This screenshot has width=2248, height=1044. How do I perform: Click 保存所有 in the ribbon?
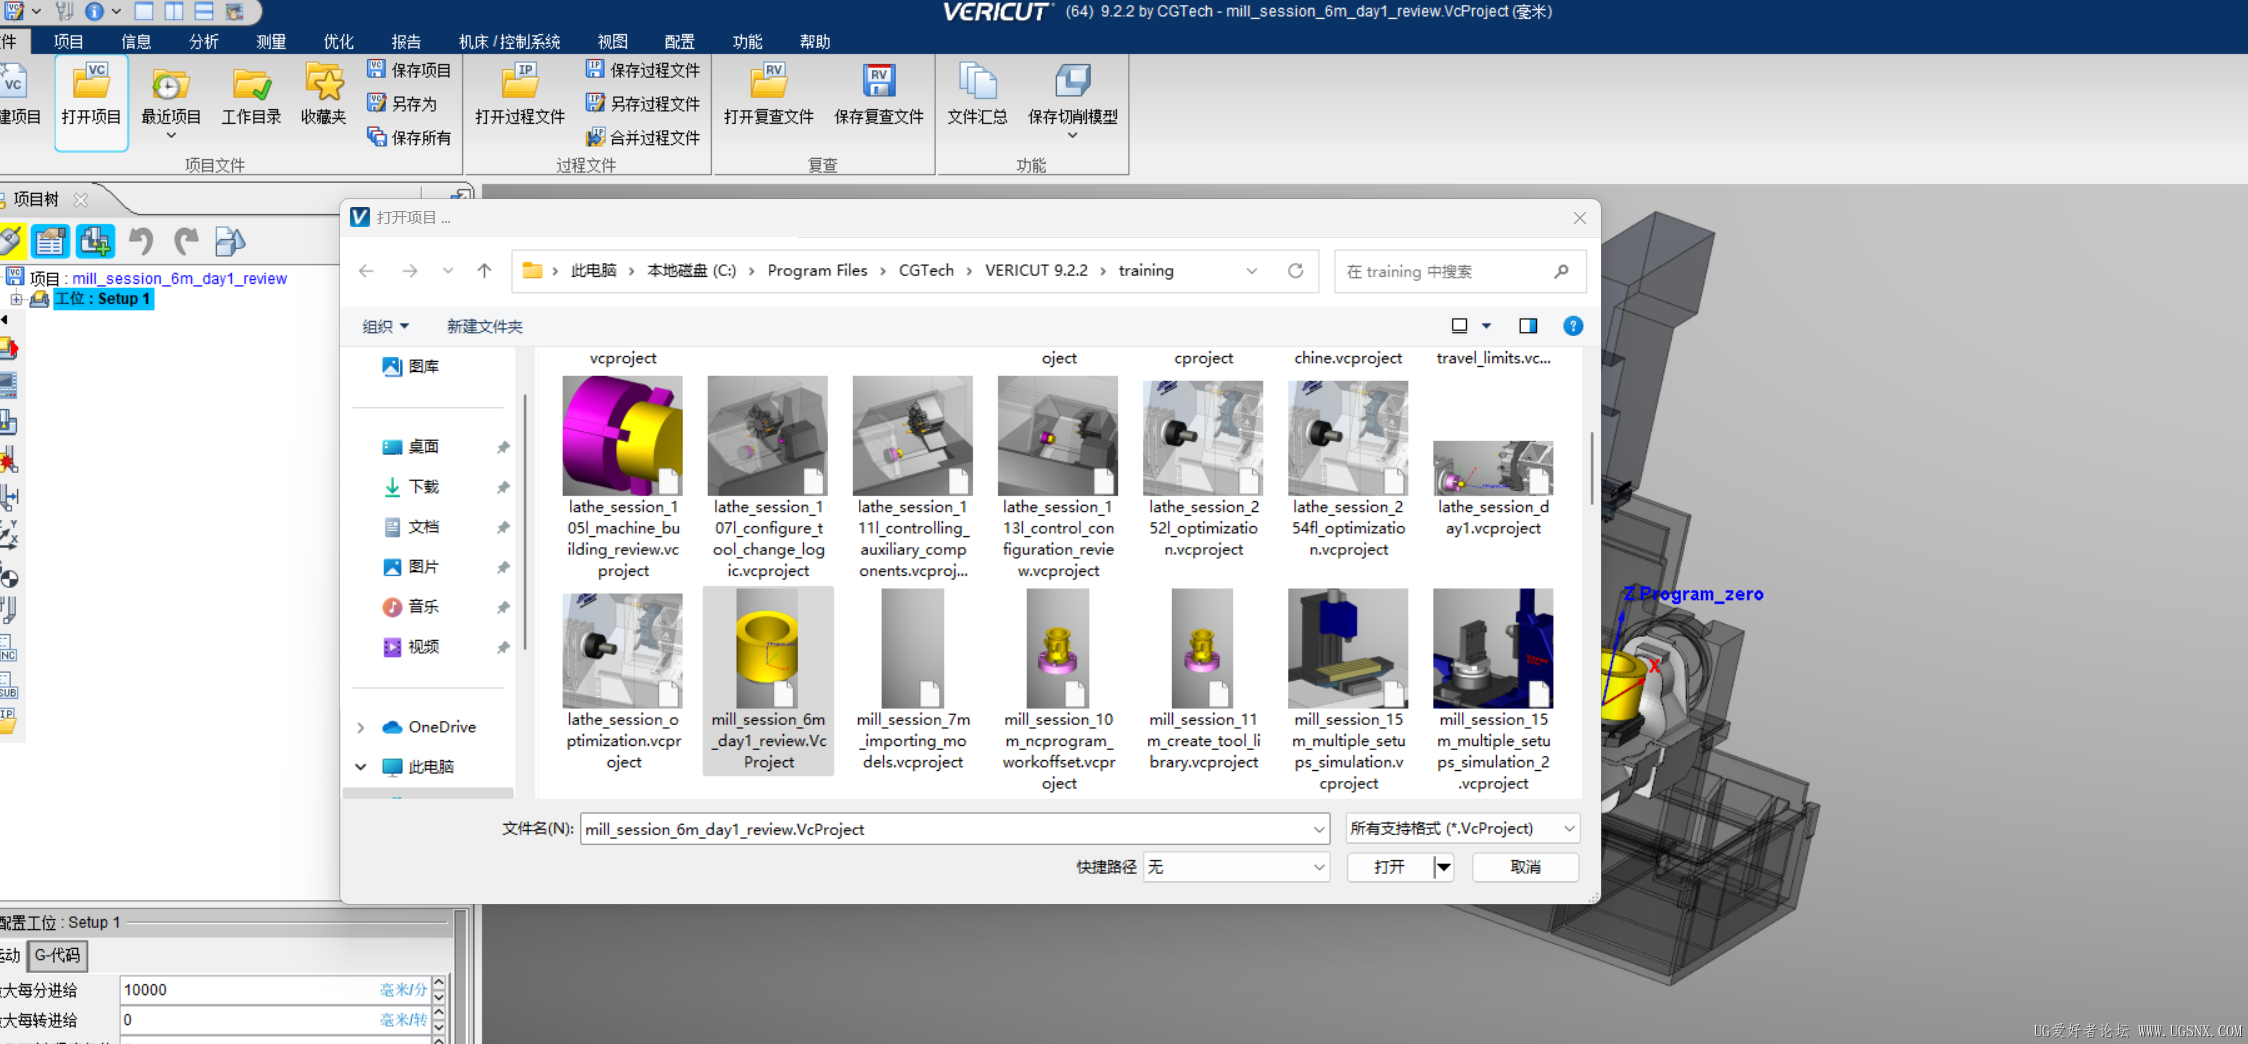[409, 137]
